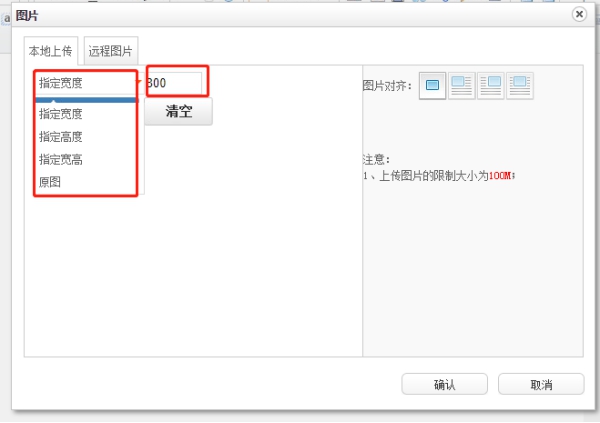
Task: Select 指定高度 in the dropdown list
Action: tap(61, 137)
